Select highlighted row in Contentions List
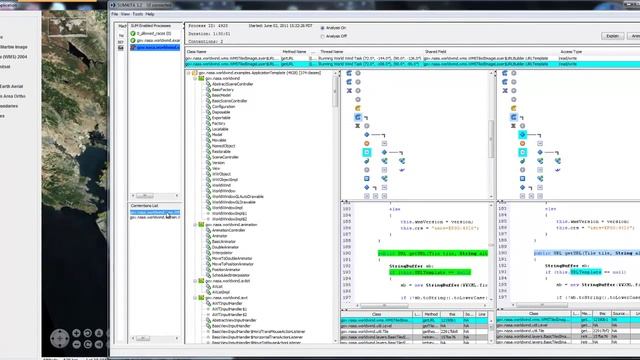Screen dimensions: 640x360 click(155, 212)
